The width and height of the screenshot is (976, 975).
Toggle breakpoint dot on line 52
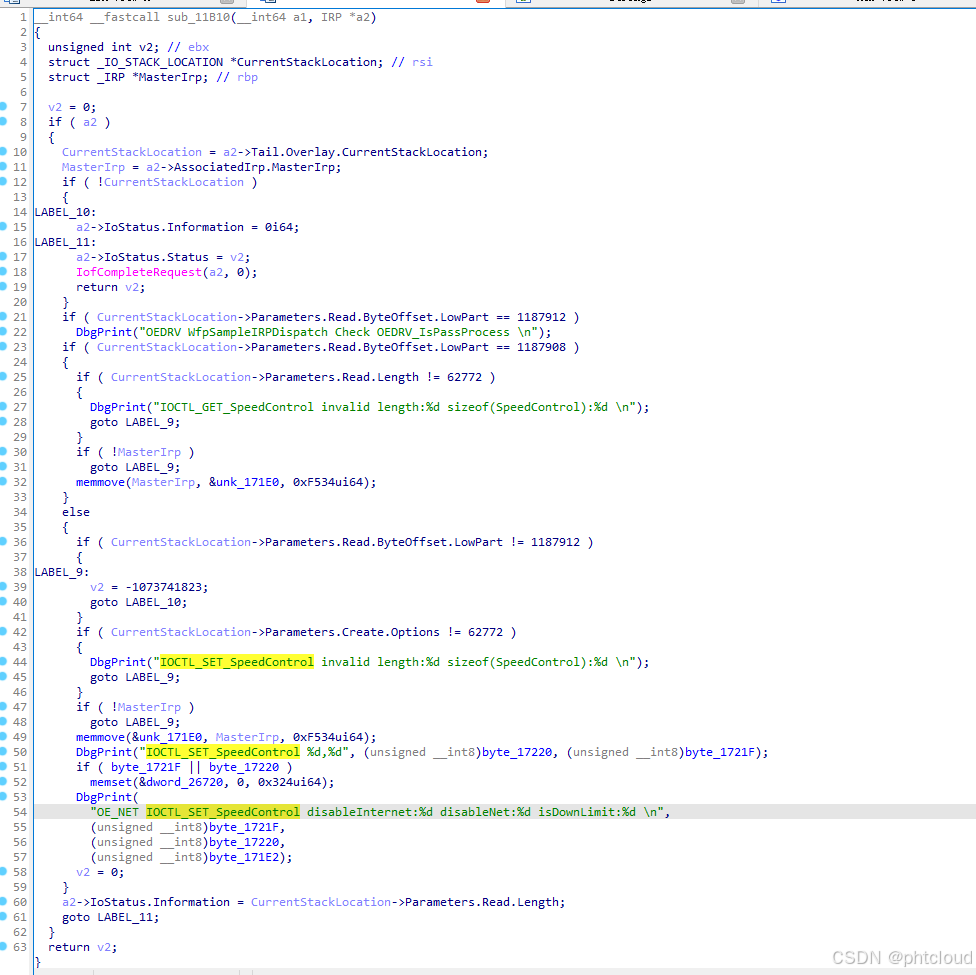coord(3,781)
